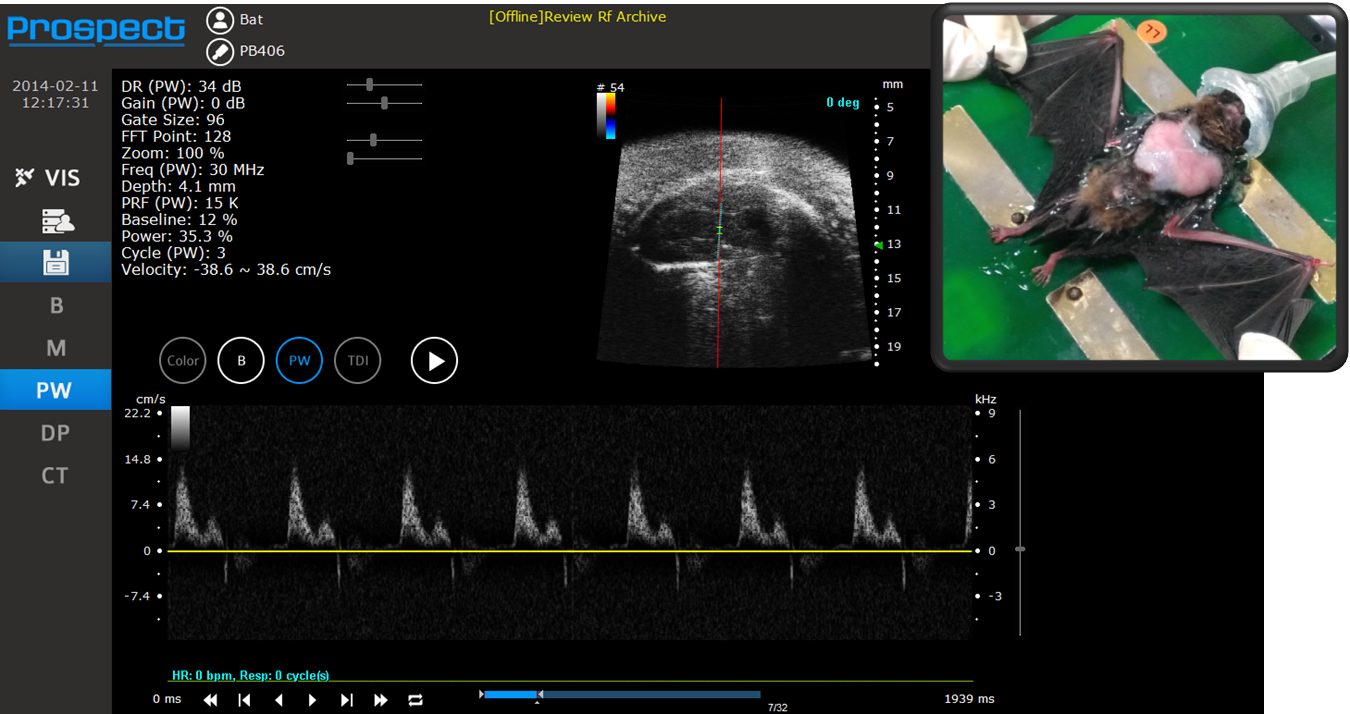This screenshot has height=714, width=1350.
Task: Click the probe icon next to PB406
Action: pos(218,51)
